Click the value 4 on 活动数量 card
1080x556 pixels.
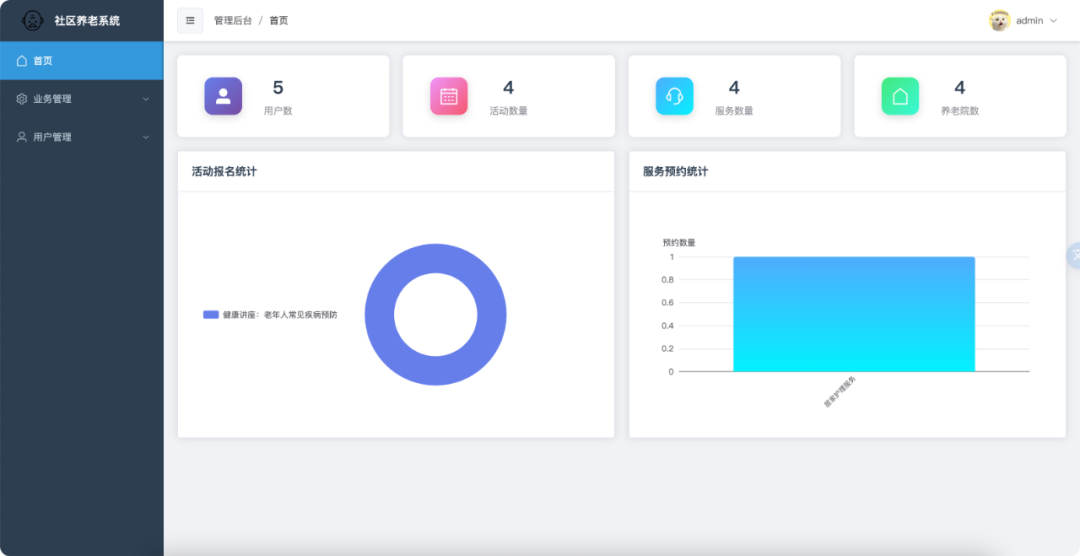click(508, 87)
